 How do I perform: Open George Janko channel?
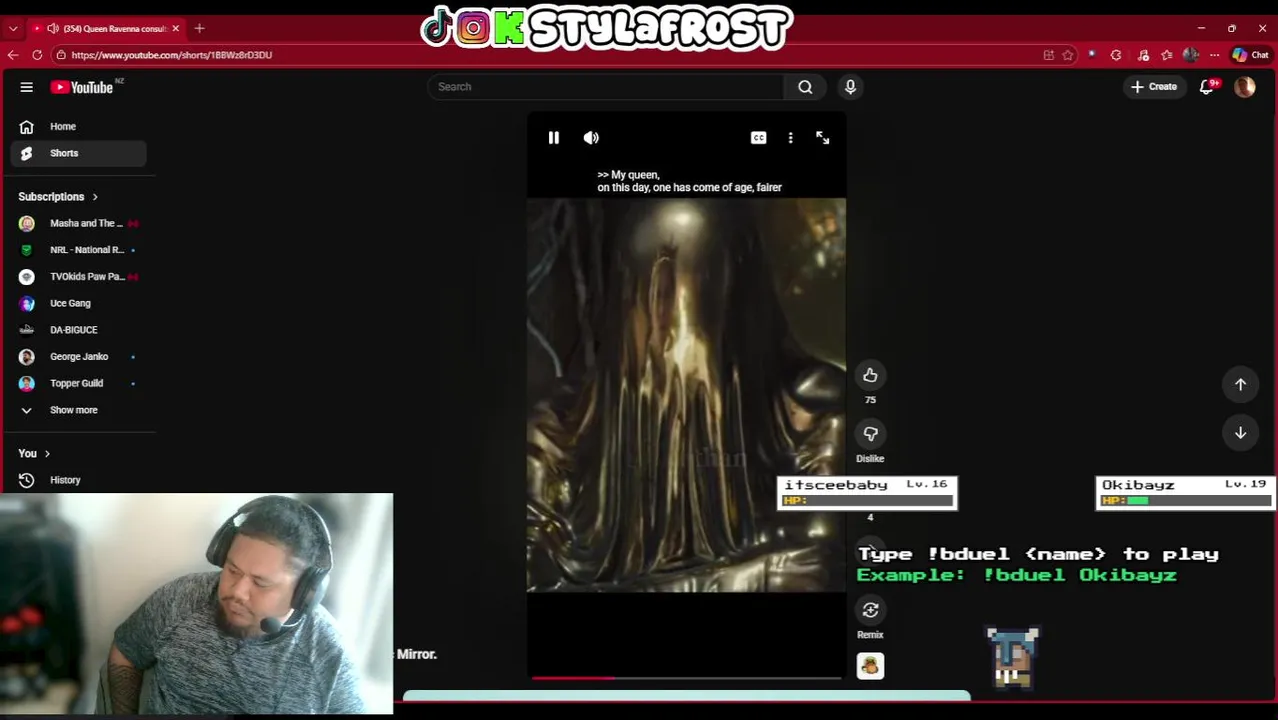[x=80, y=357]
